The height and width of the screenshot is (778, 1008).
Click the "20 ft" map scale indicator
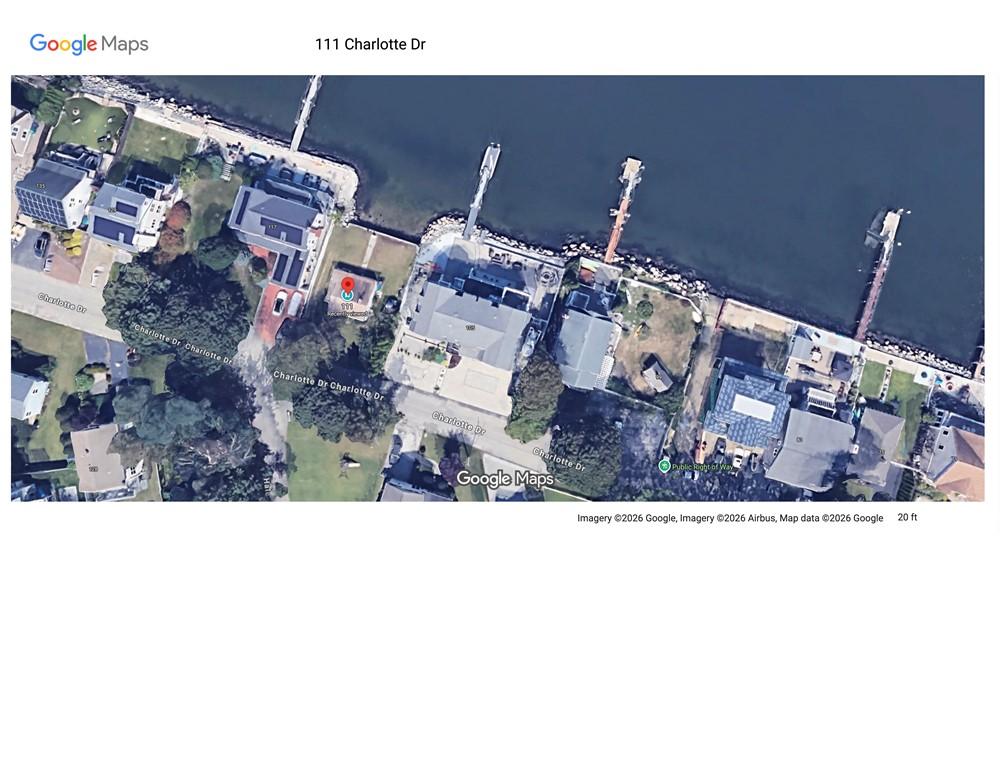(x=907, y=517)
